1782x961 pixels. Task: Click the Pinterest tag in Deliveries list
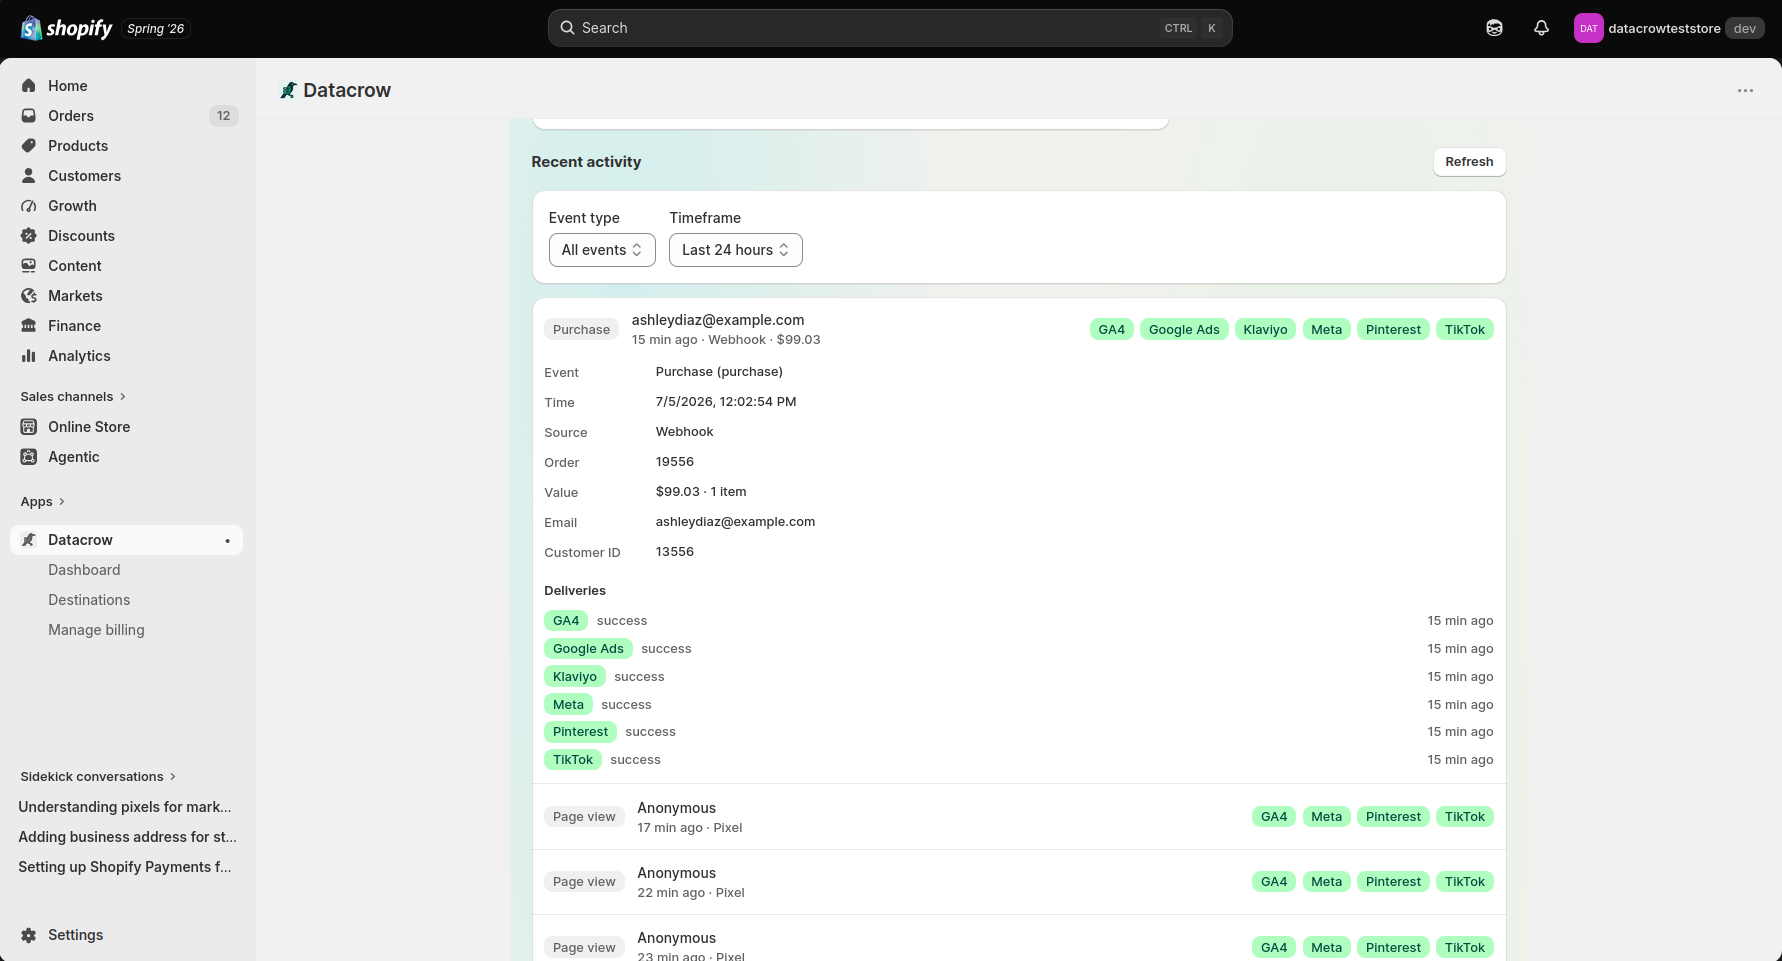580,732
